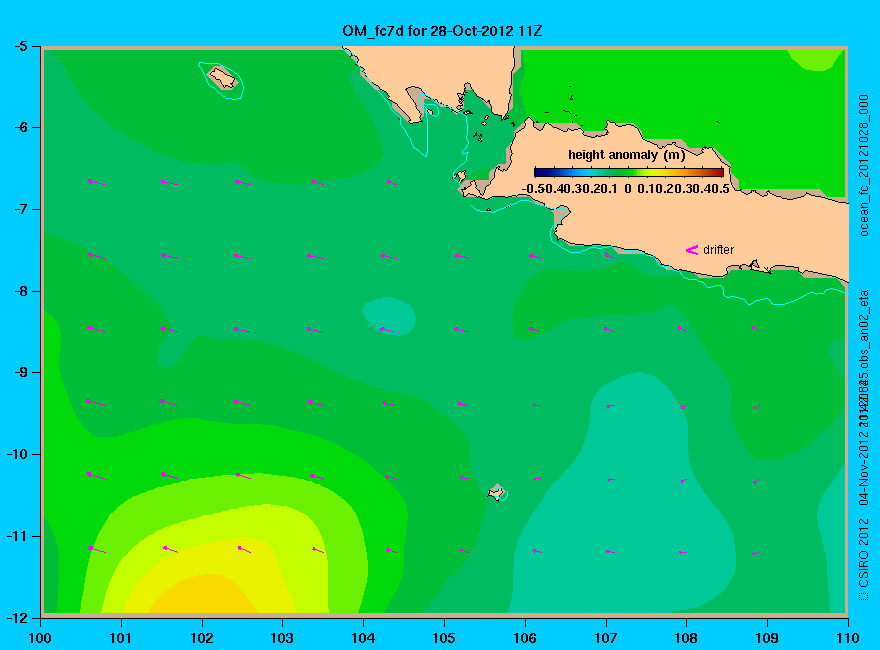Viewport: 880px width, 650px height.
Task: Click latitude label -6 on the y-axis
Action: click(x=20, y=128)
